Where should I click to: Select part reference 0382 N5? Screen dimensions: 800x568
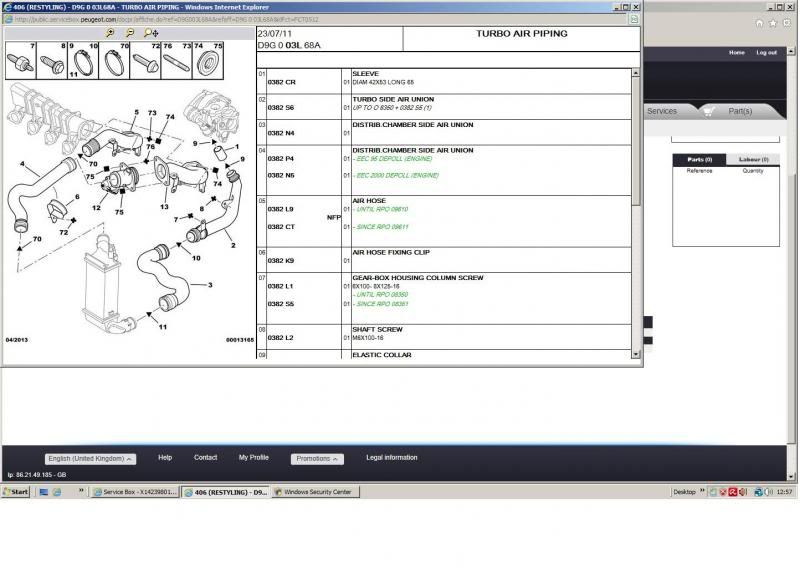(281, 176)
